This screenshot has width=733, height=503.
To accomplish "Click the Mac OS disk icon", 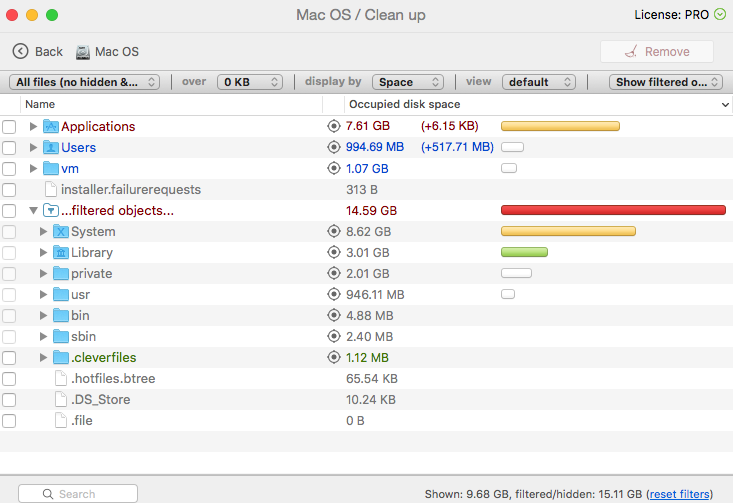I will click(x=83, y=52).
